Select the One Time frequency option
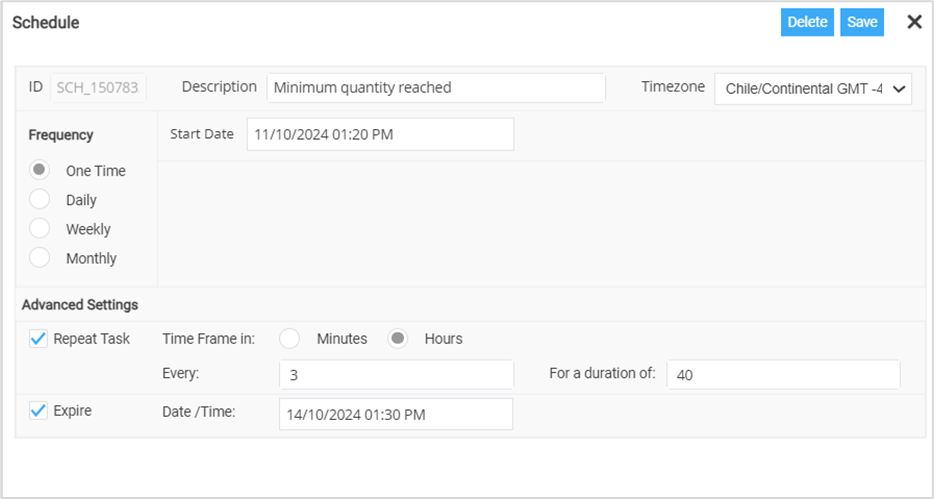934x499 pixels. pyautogui.click(x=41, y=170)
